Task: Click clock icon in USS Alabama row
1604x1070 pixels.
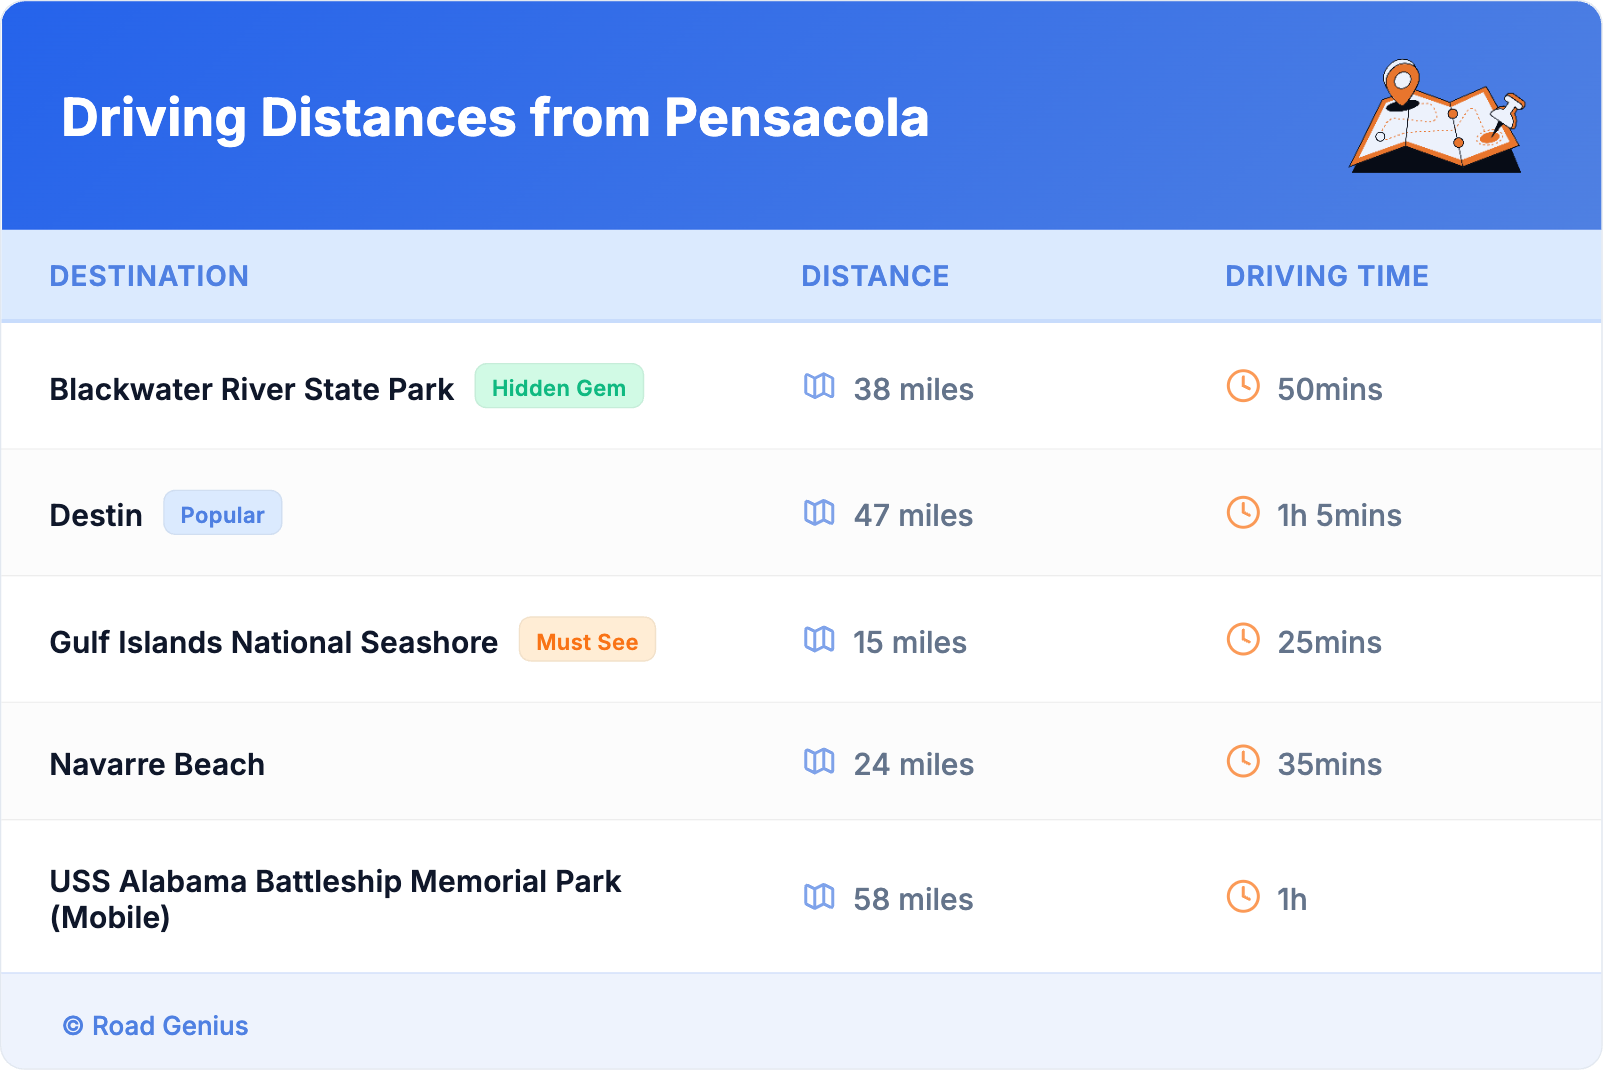Action: (1243, 897)
